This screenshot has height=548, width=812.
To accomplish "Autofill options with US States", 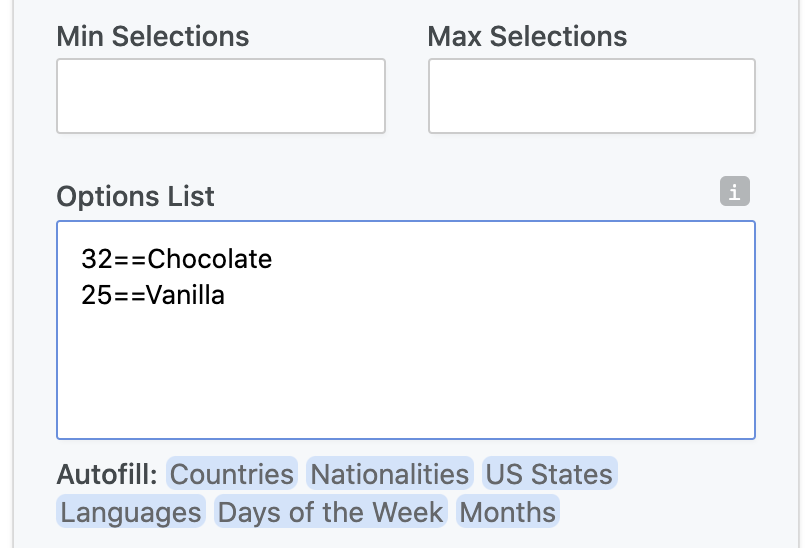I will (549, 473).
